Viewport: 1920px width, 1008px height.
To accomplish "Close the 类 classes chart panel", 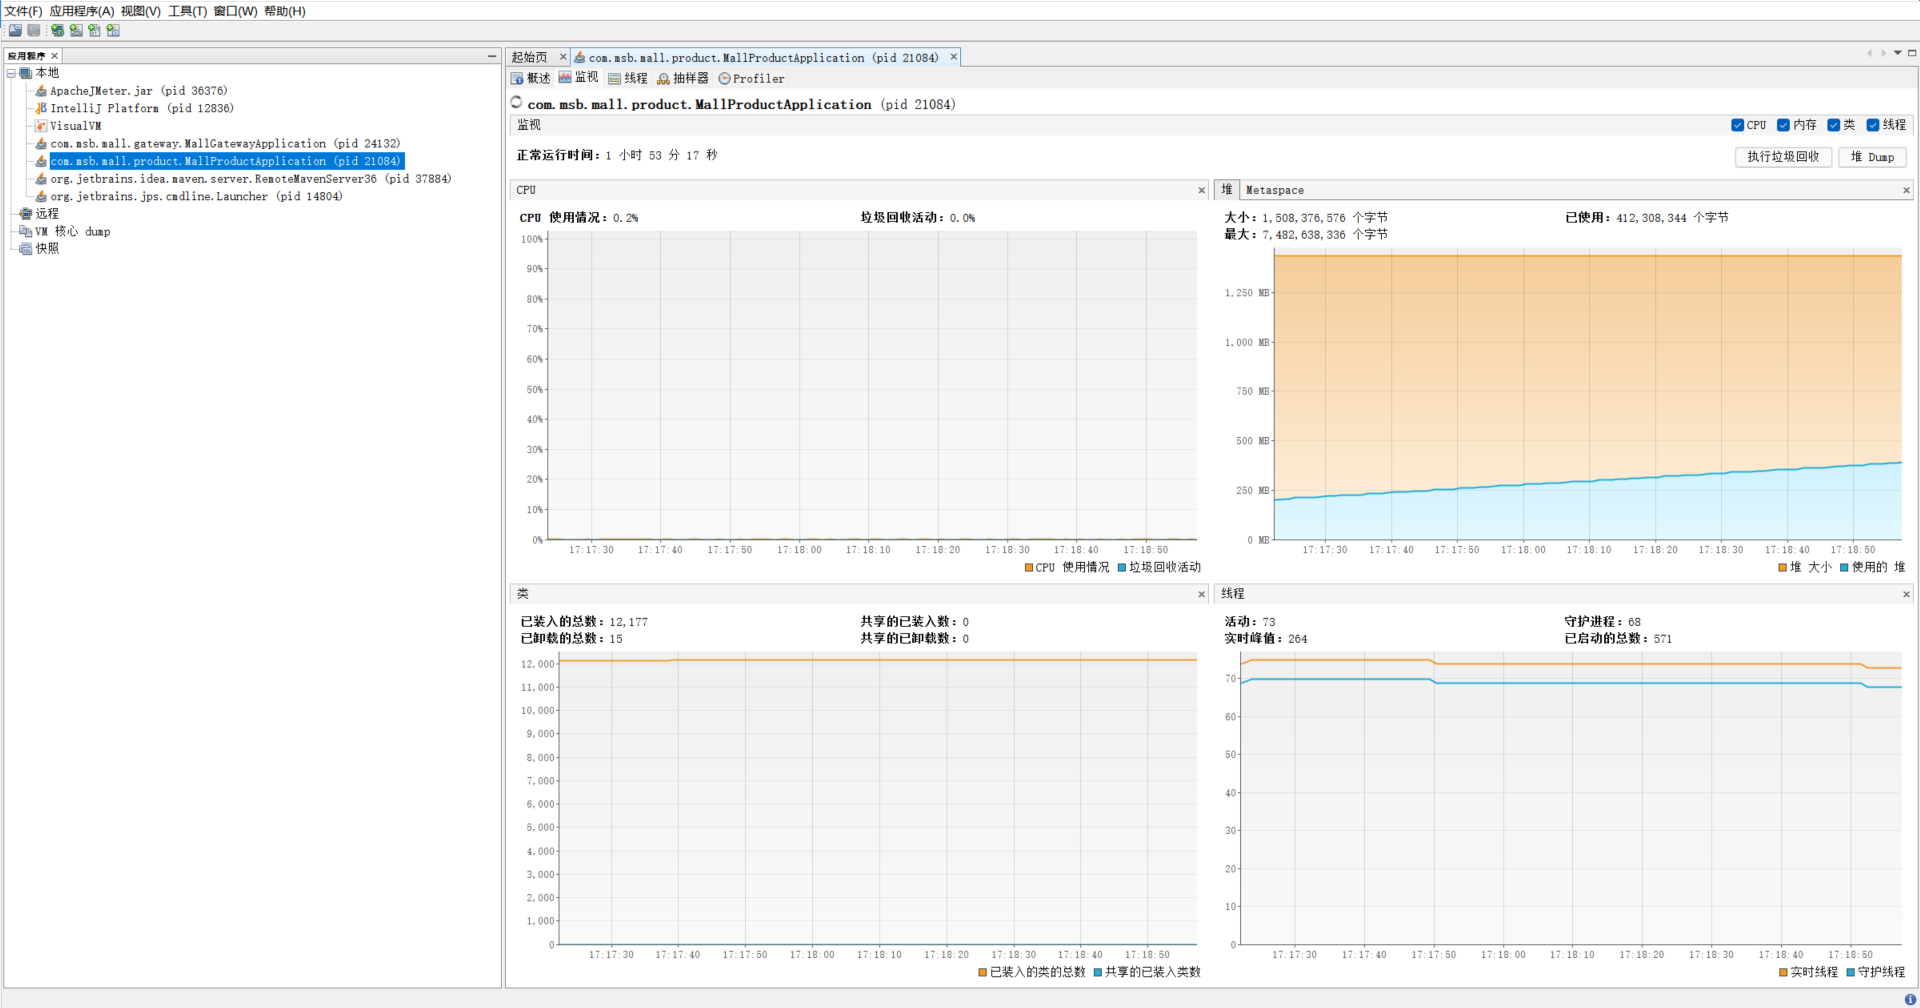I will coord(1201,594).
